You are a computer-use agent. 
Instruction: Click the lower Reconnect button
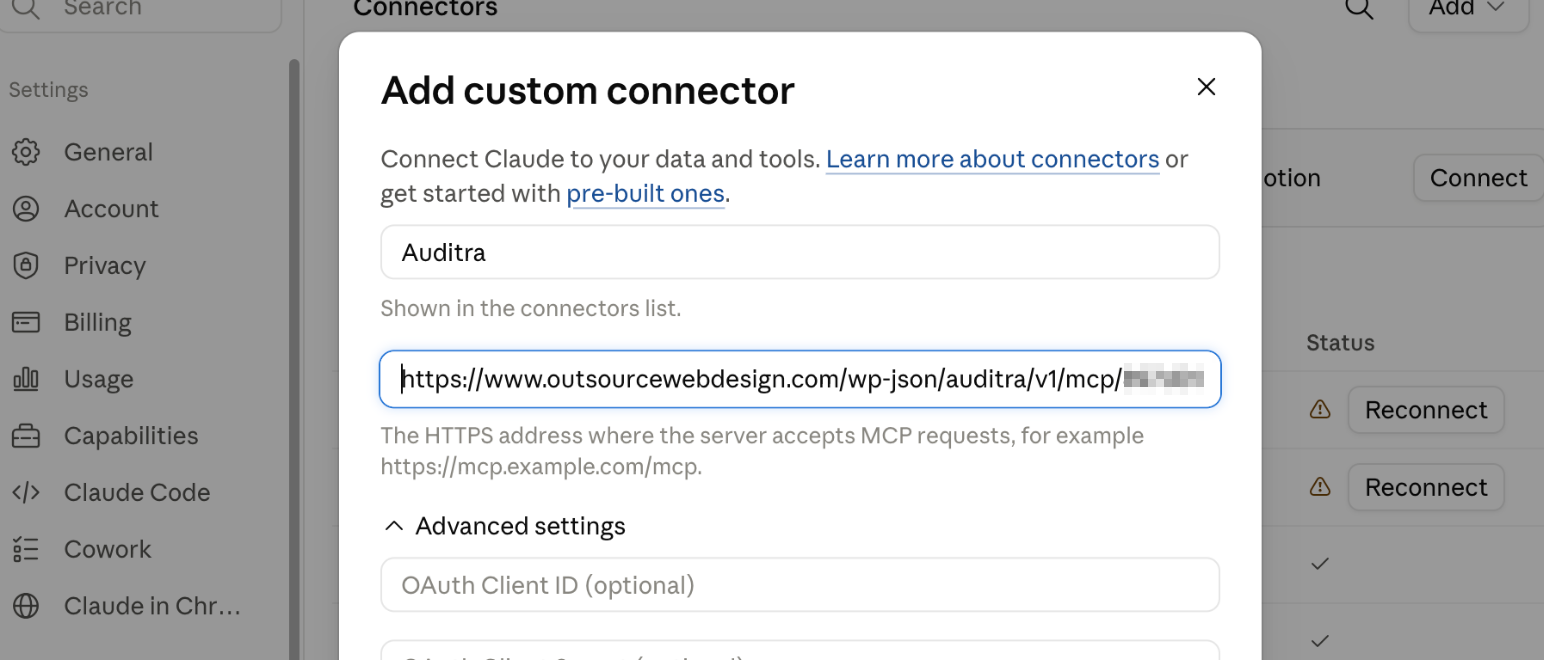tap(1426, 487)
